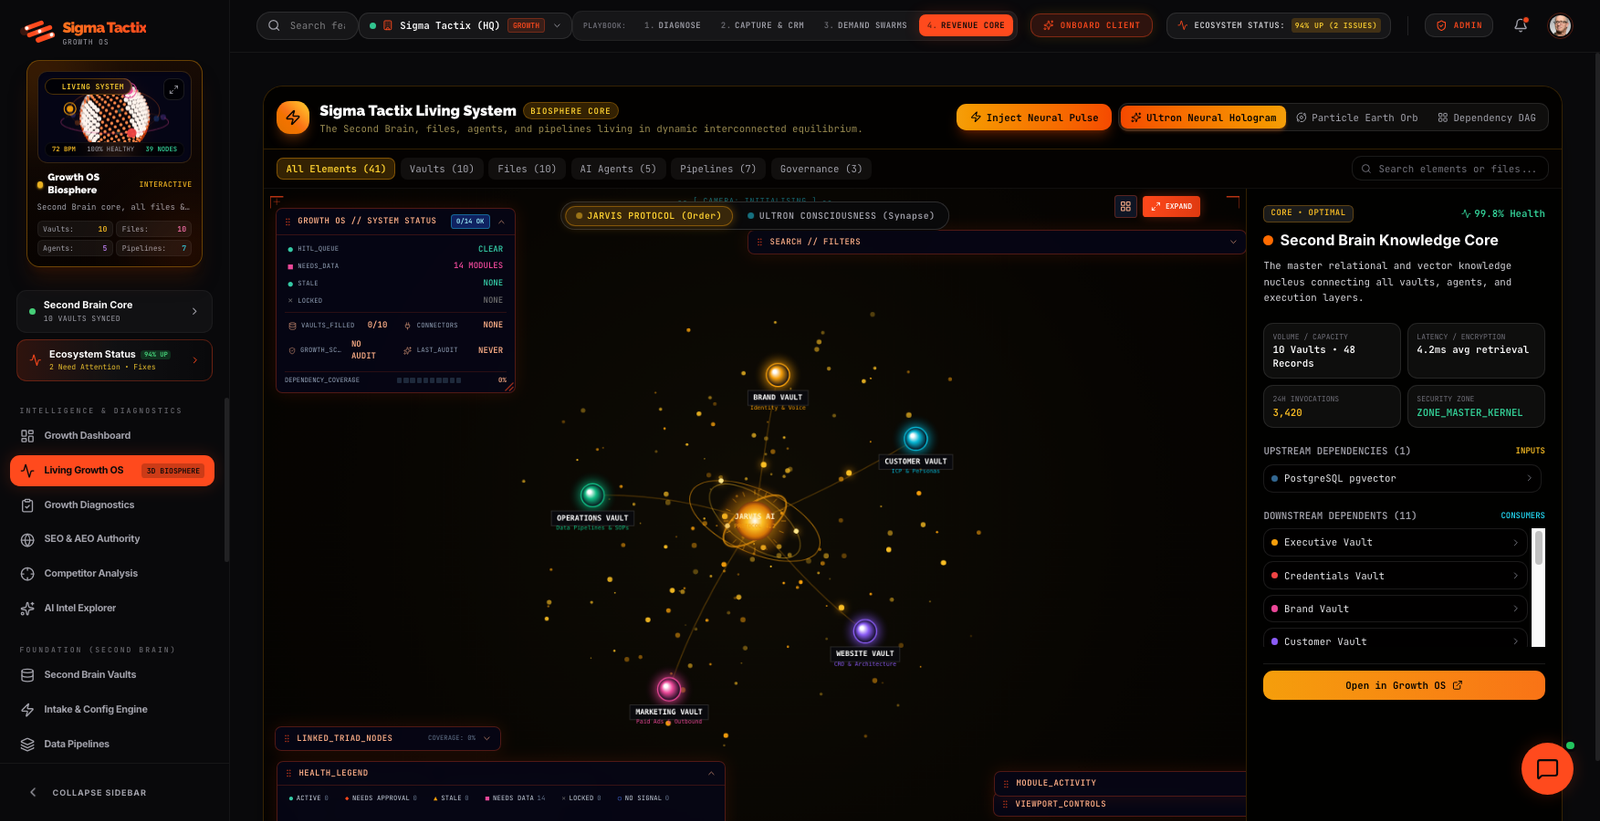Click the Second Brain Vaults database icon
This screenshot has width=1600, height=821.
click(x=27, y=675)
